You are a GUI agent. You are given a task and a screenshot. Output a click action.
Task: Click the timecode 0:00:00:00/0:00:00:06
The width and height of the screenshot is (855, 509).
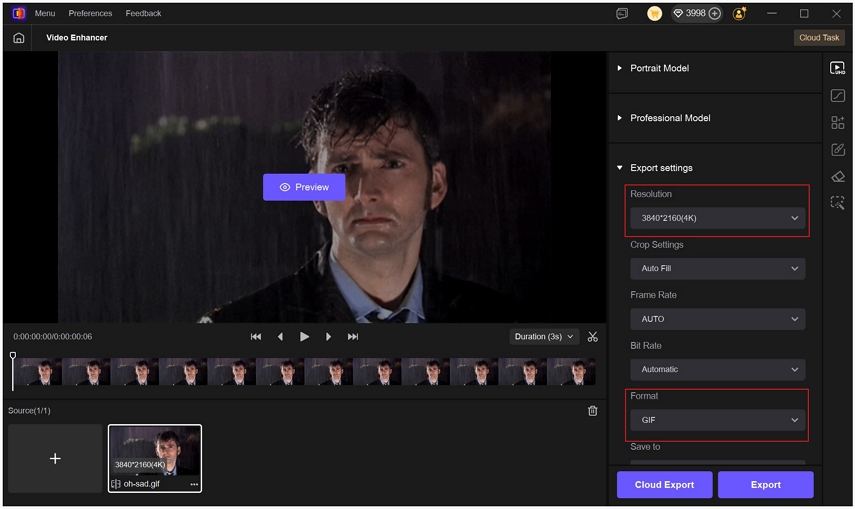(52, 337)
